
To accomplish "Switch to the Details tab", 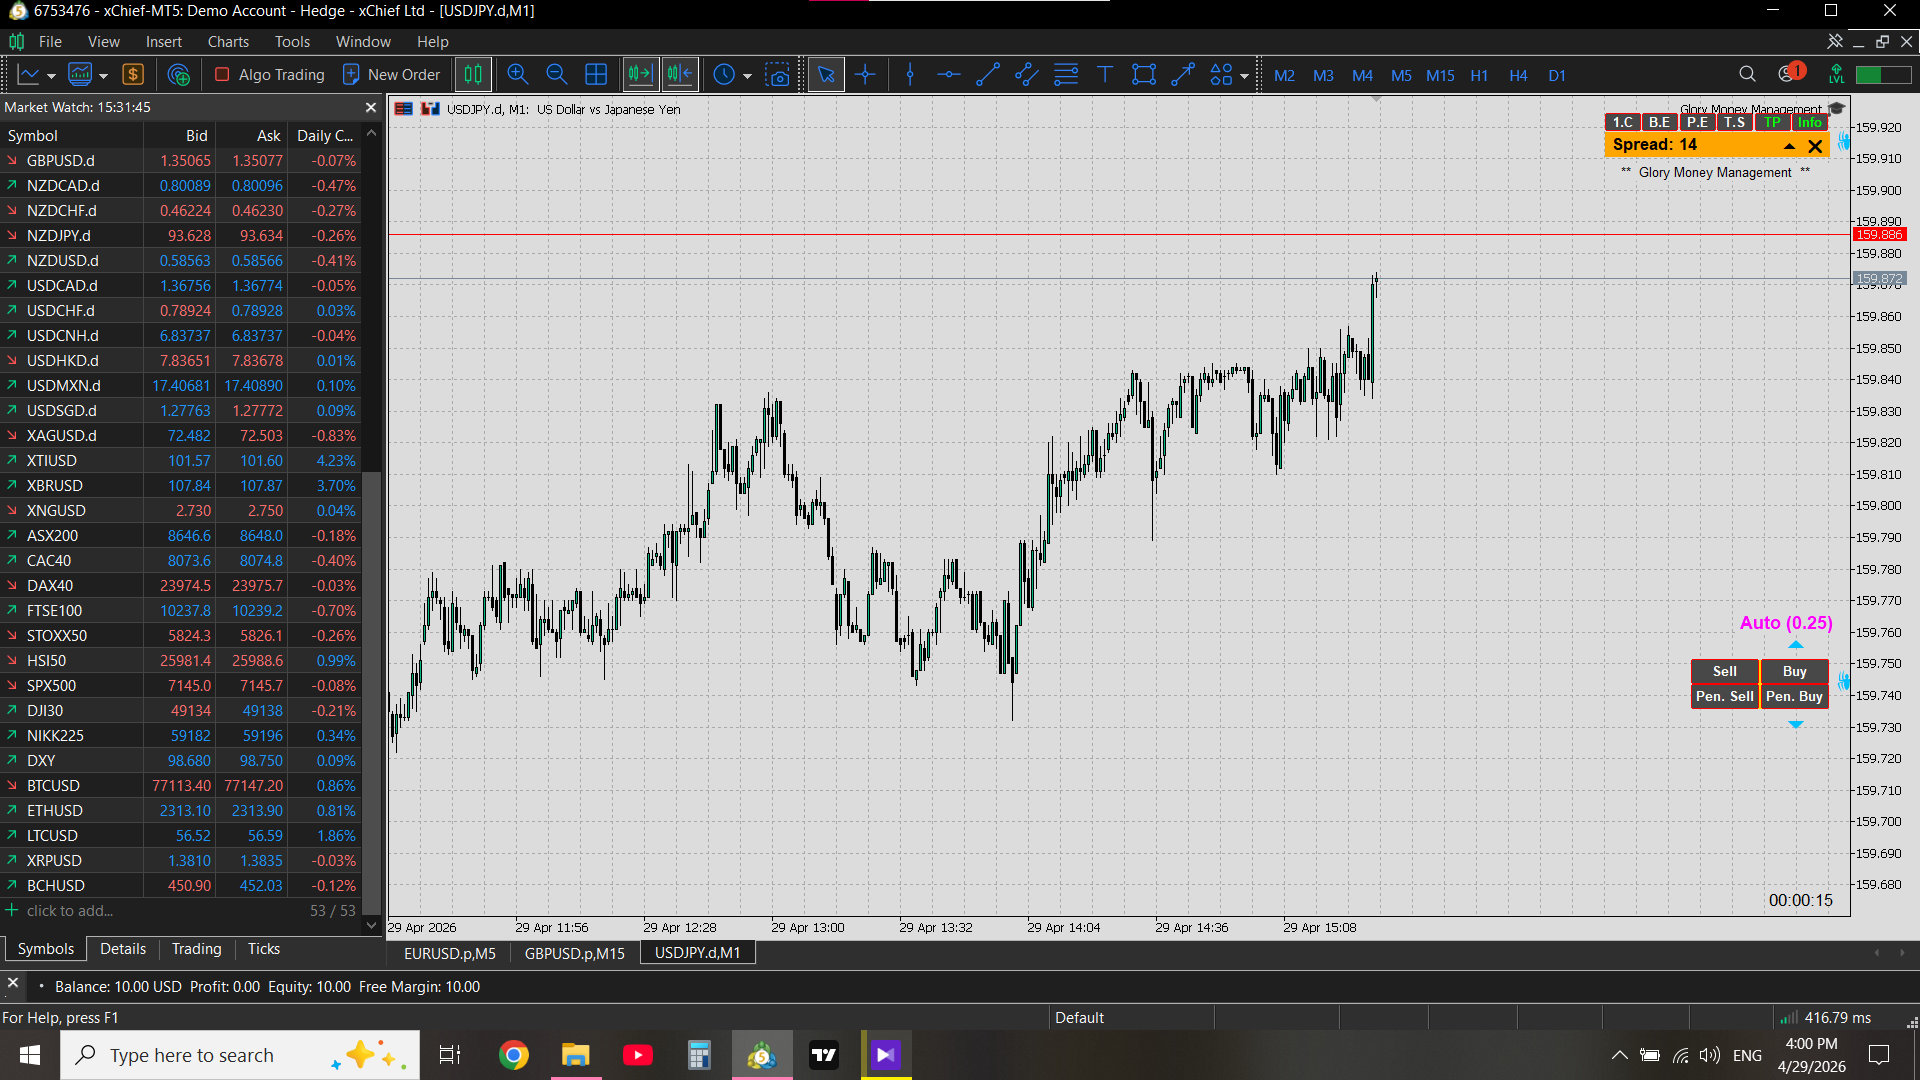I will 123,949.
